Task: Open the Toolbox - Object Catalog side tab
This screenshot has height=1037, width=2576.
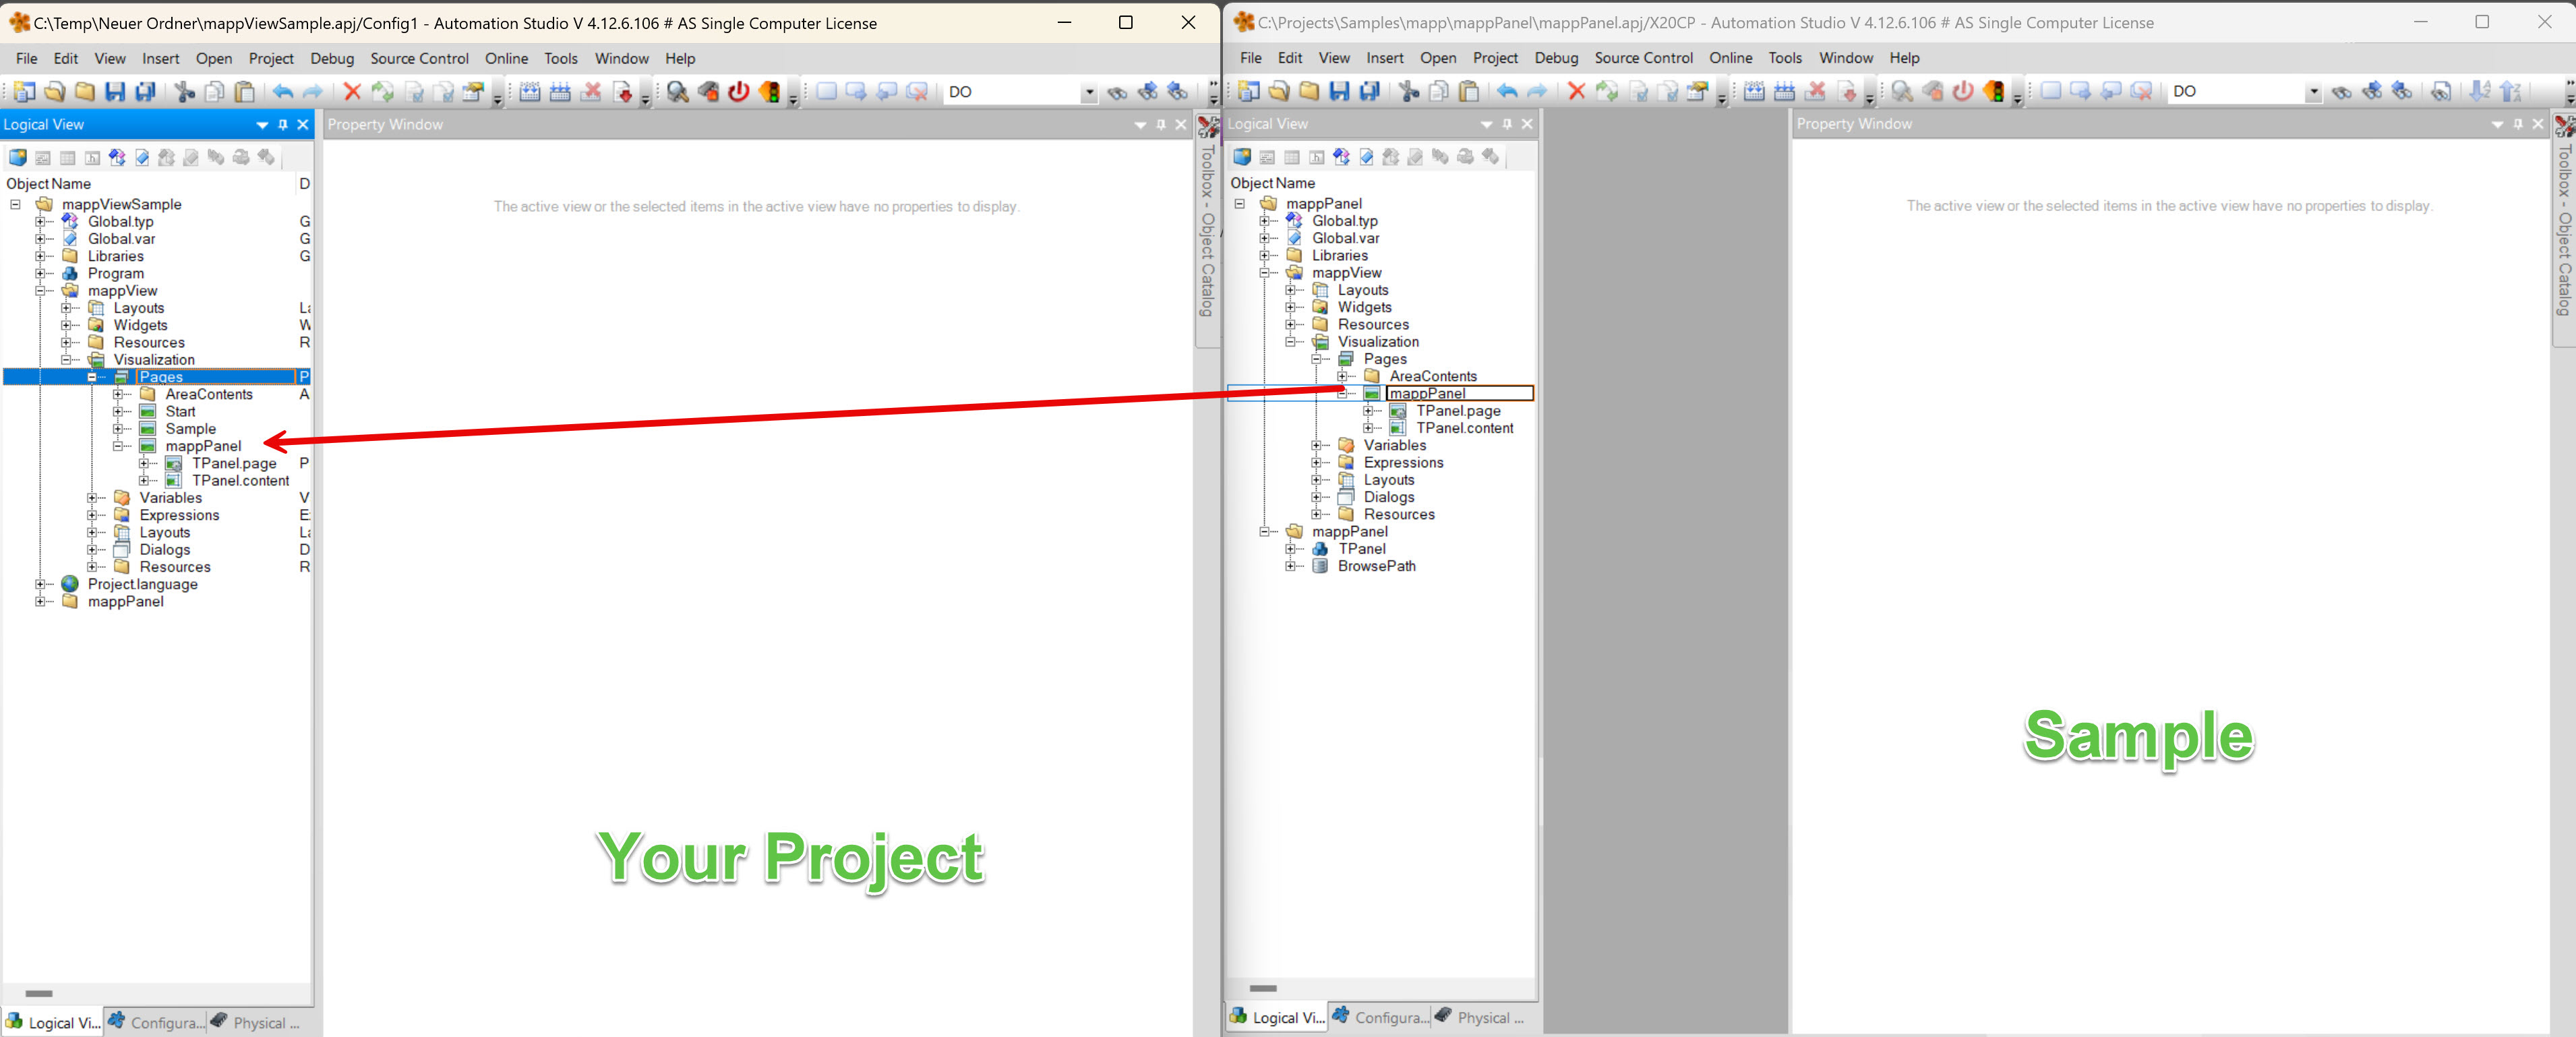Action: [x=1207, y=230]
